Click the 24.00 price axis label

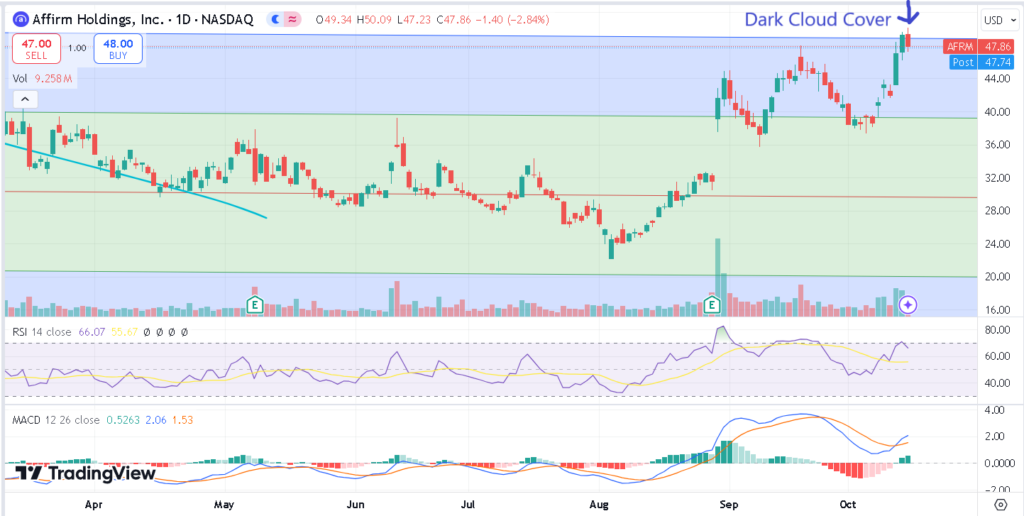(997, 244)
